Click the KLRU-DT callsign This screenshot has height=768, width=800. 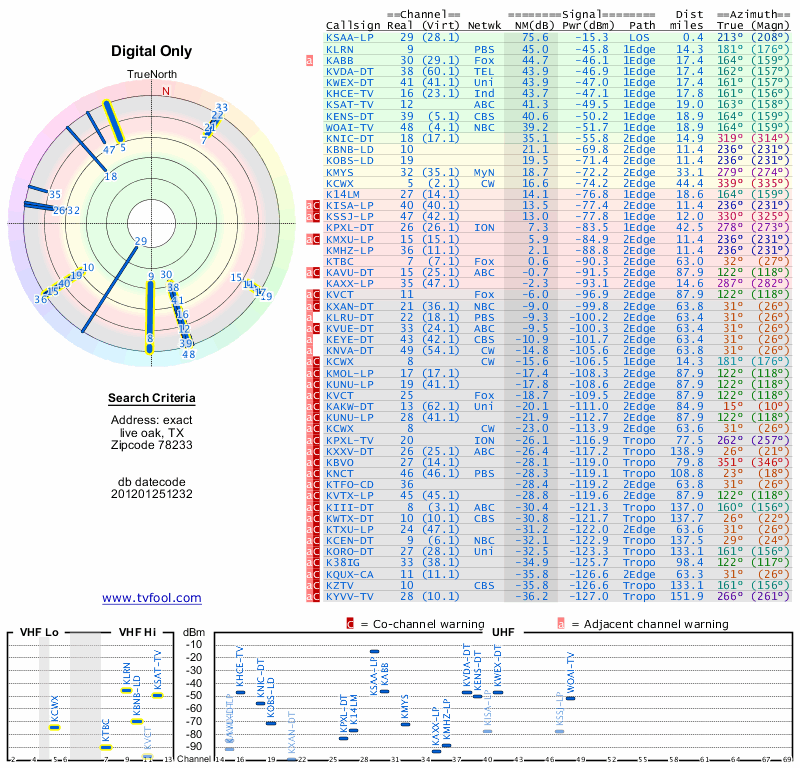(x=349, y=317)
